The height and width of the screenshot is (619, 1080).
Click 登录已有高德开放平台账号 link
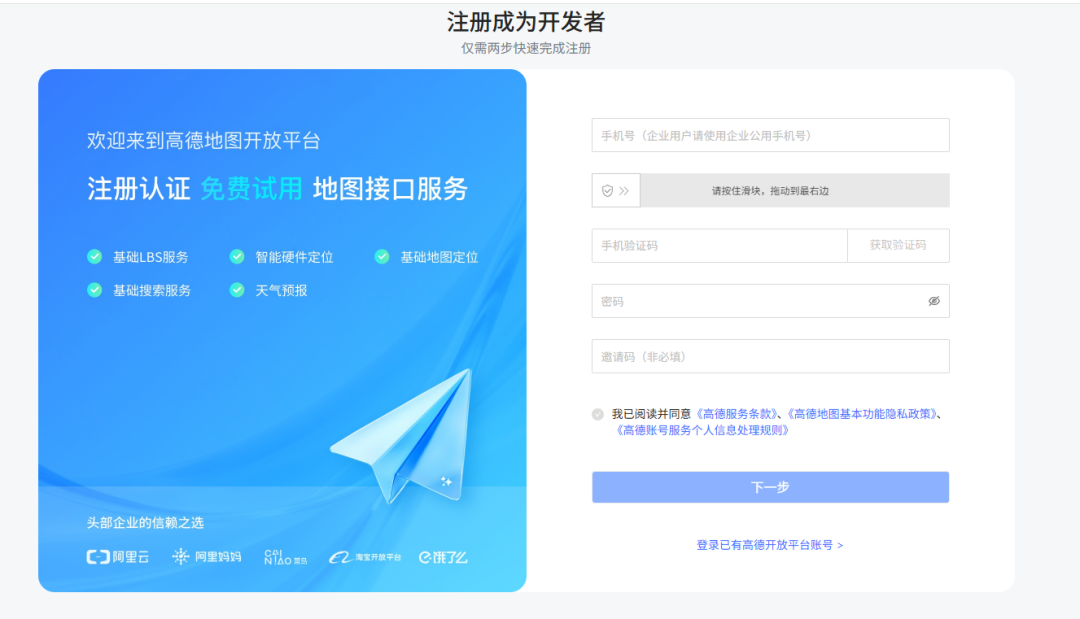(770, 545)
